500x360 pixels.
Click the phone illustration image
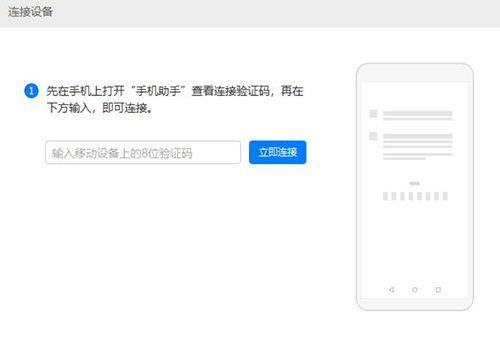coord(415,187)
